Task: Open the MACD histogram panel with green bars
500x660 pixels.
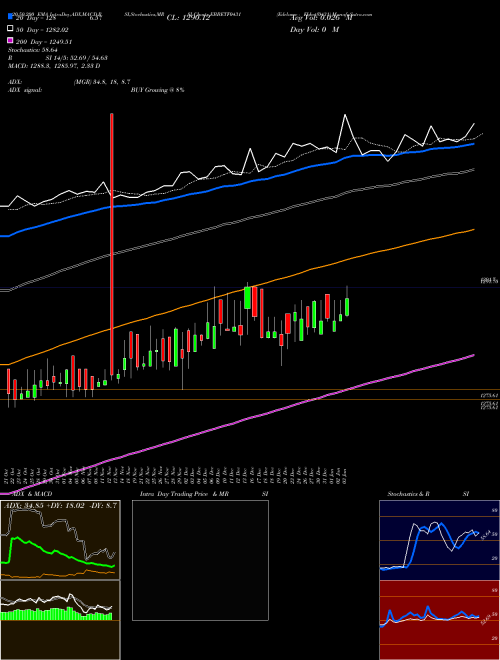Action: click(x=60, y=620)
